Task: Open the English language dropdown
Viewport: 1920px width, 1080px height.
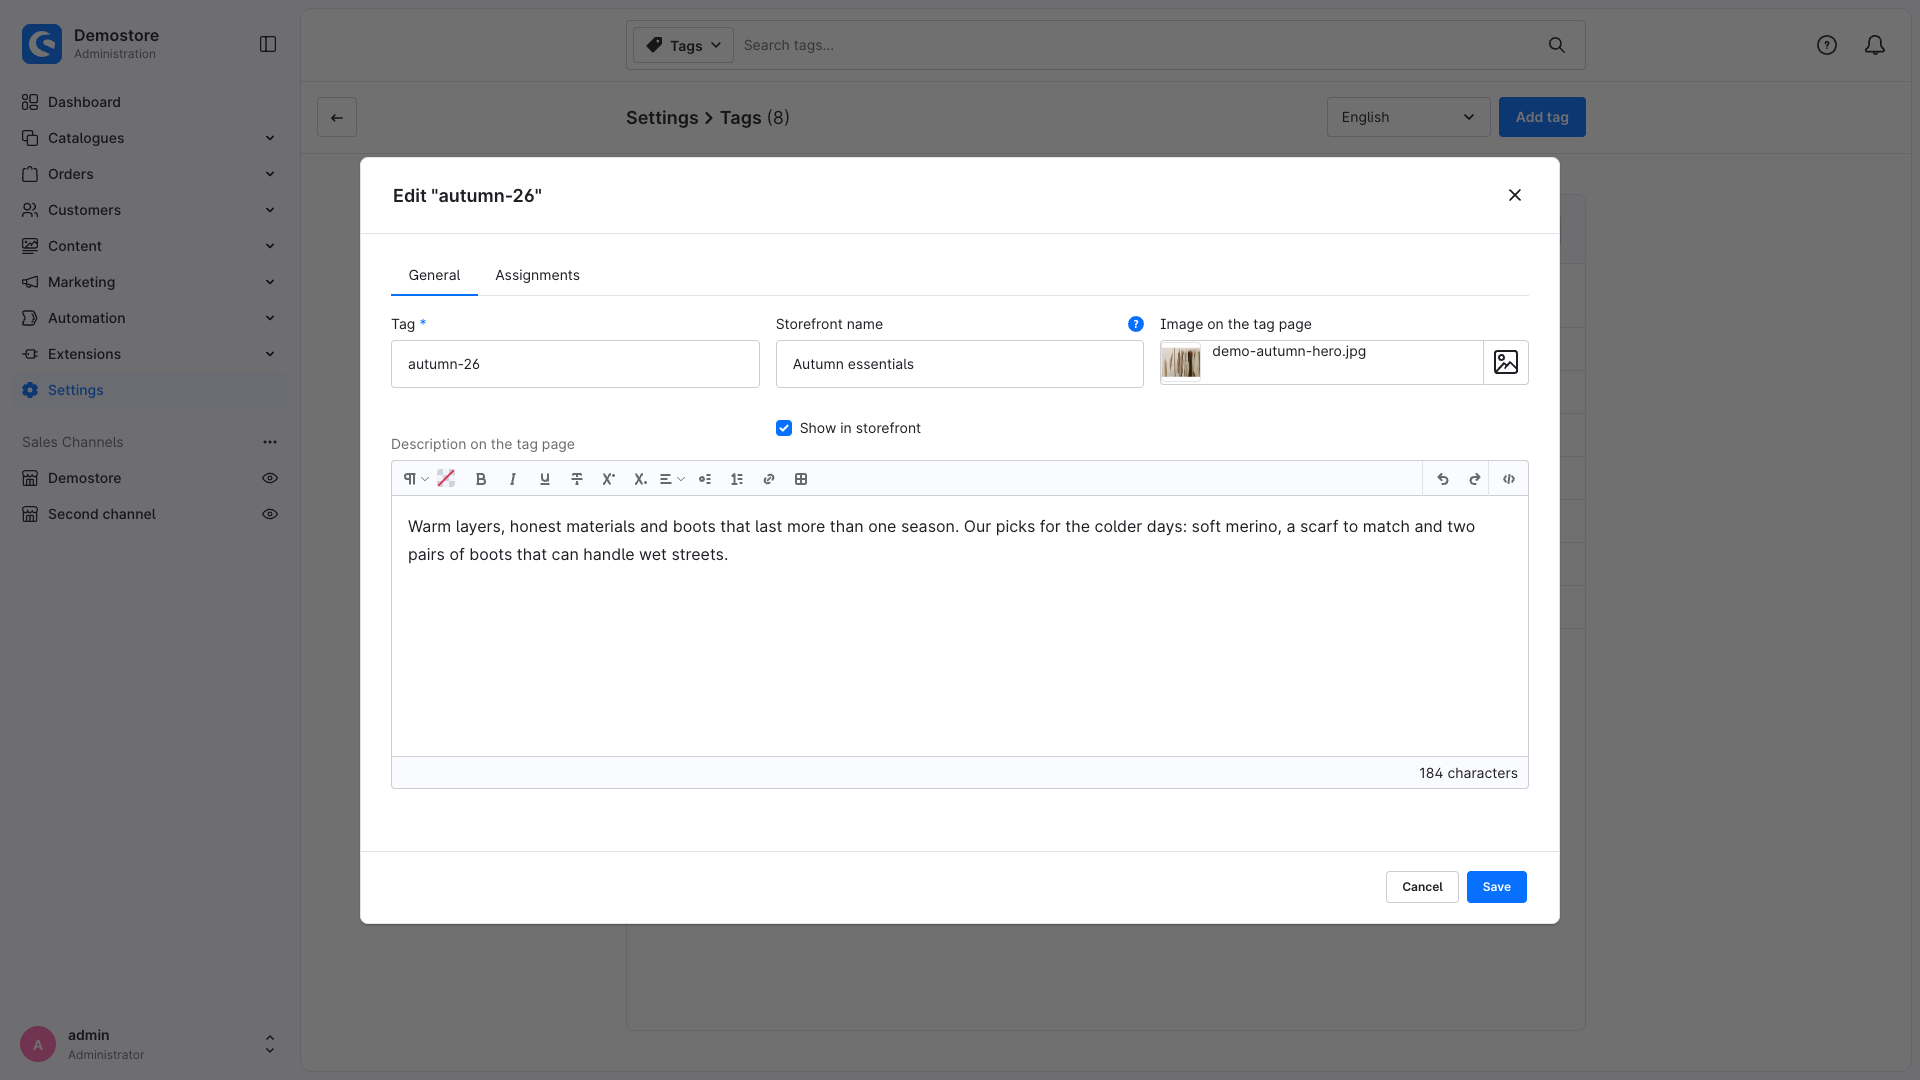Action: pyautogui.click(x=1408, y=117)
